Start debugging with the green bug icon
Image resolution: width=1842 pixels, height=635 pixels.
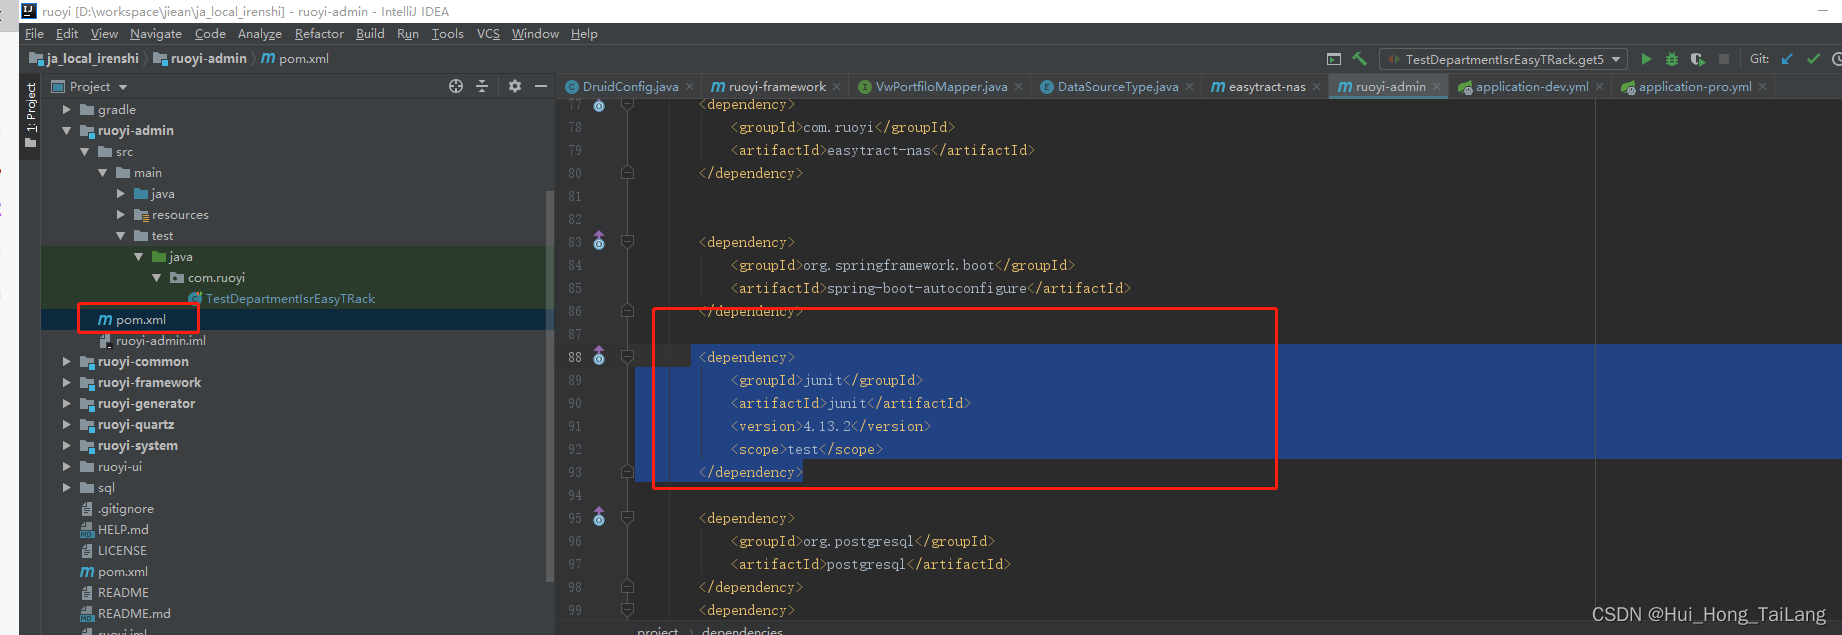coord(1671,59)
